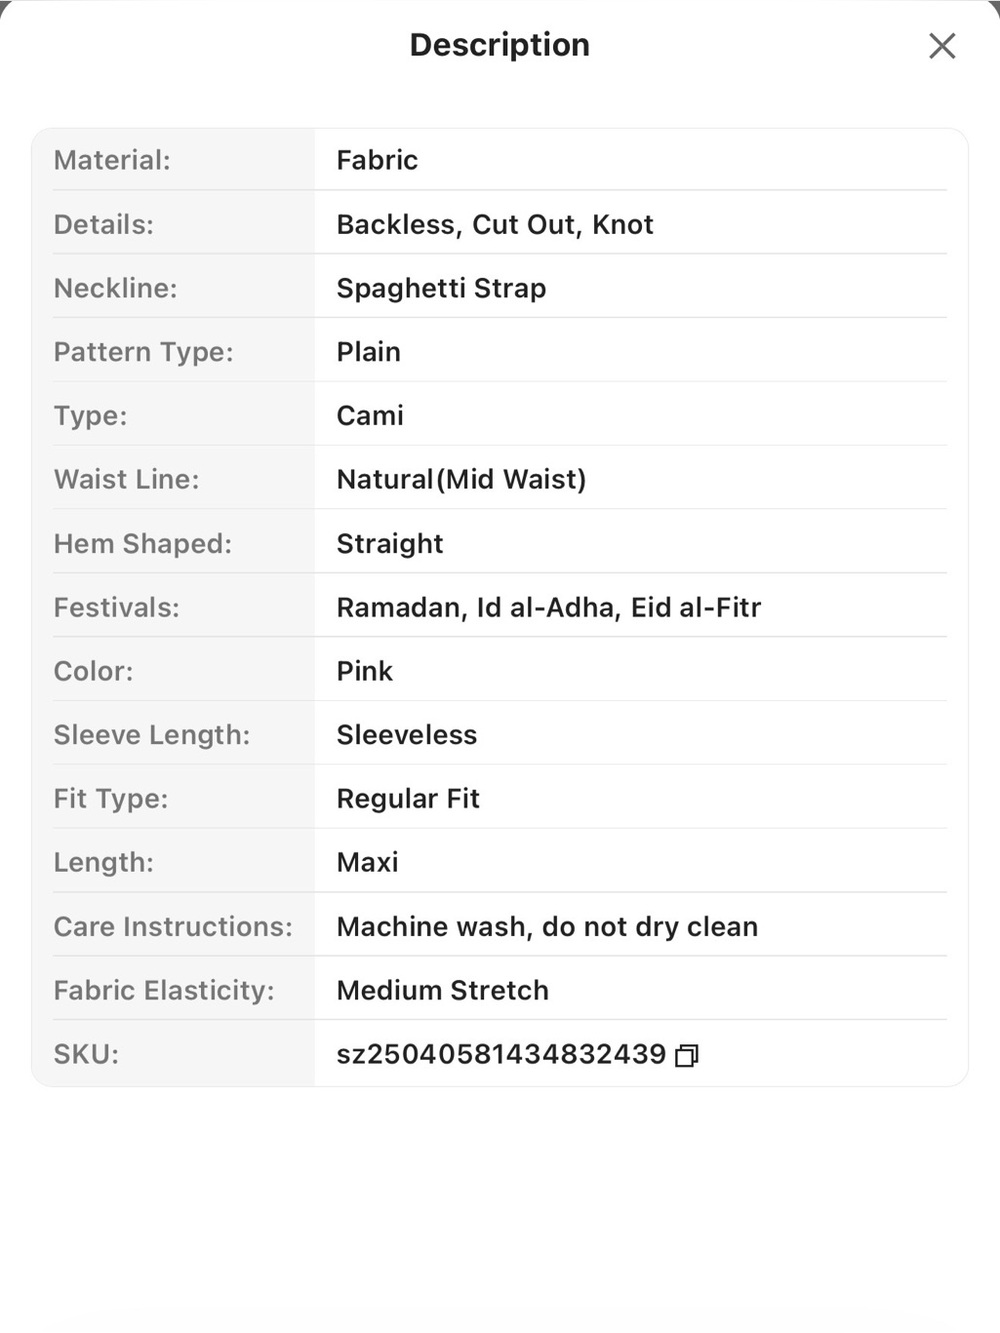Click the Medium Stretch elasticity value
This screenshot has height=1333, width=1000.
tap(442, 991)
